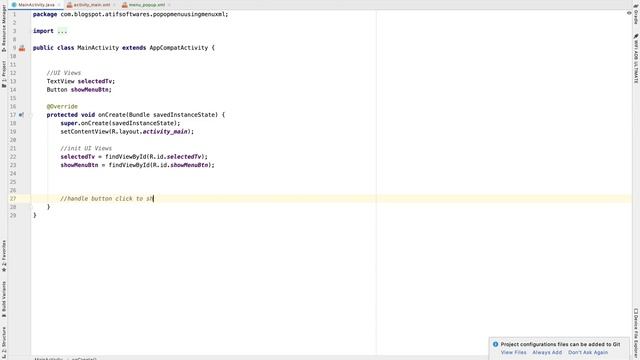Open the Resource Manager side panel
Image resolution: width=640 pixels, height=360 pixels.
click(4, 28)
